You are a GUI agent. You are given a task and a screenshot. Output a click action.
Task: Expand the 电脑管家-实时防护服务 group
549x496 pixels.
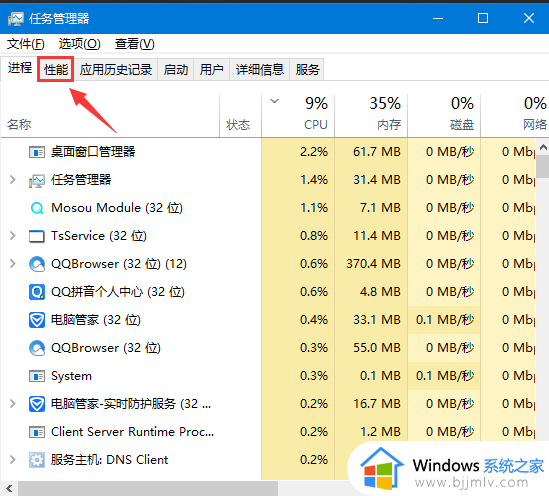click(x=13, y=404)
